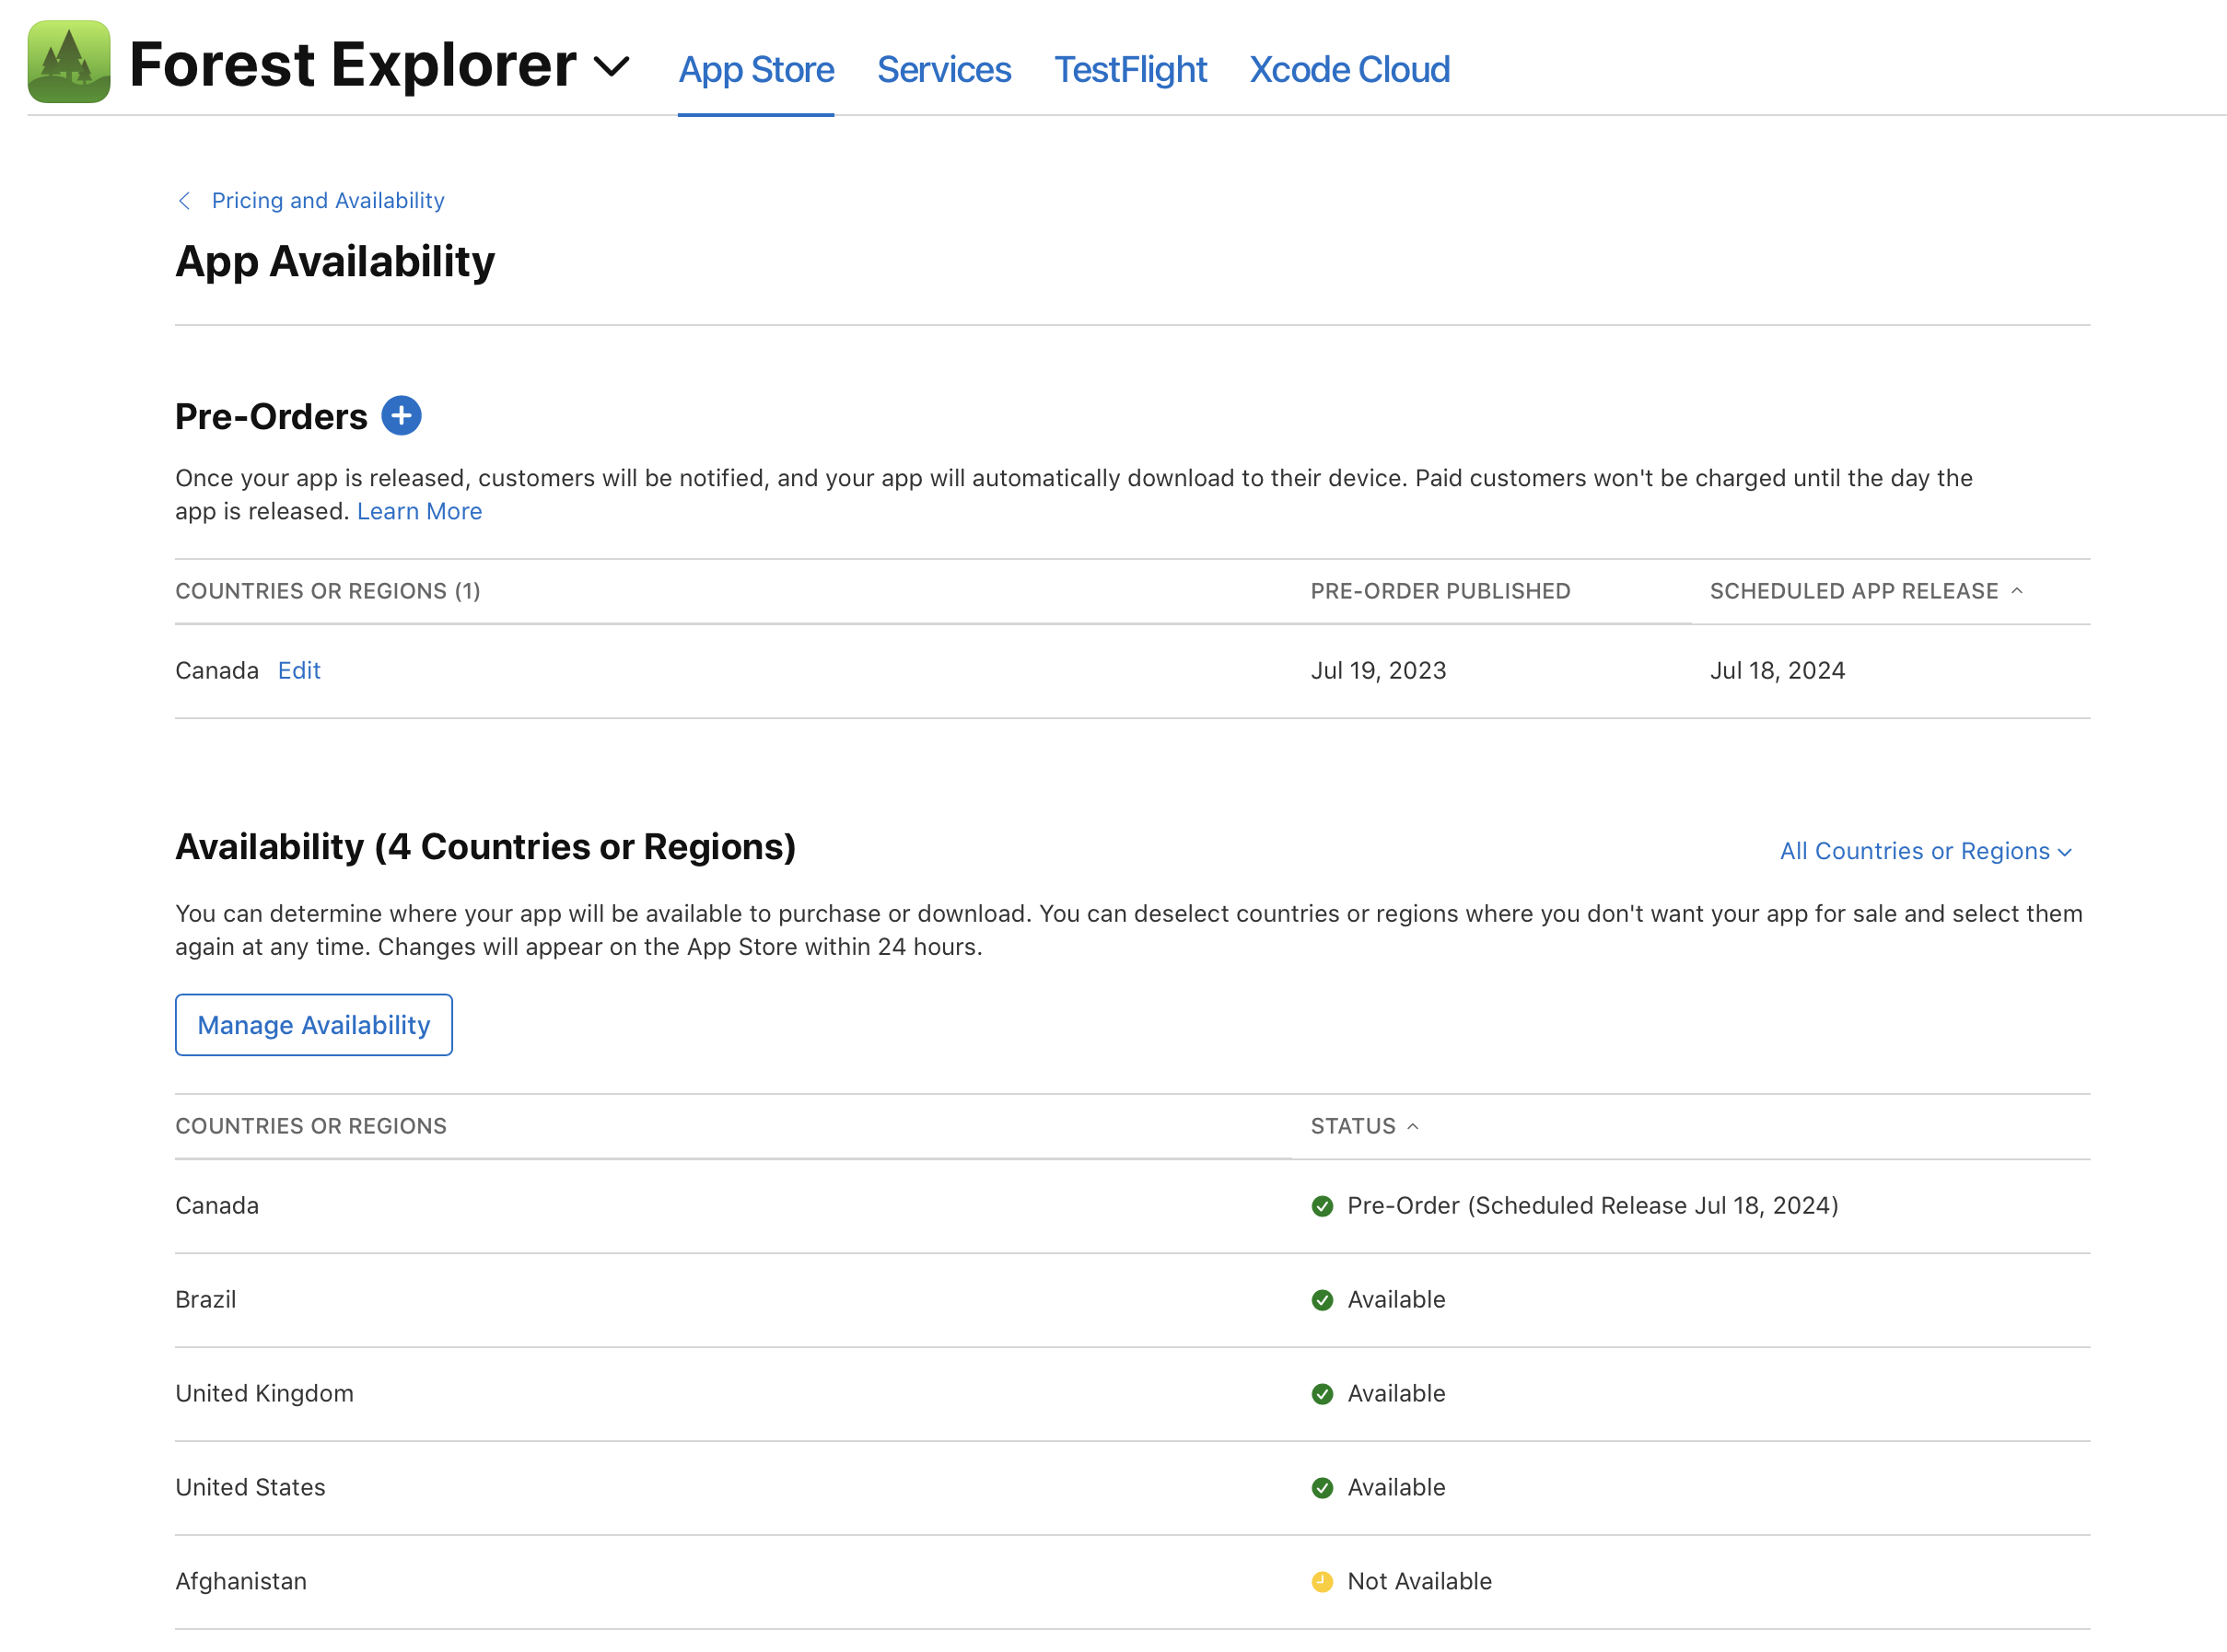Click the App Store tab icon
Image resolution: width=2227 pixels, height=1652 pixels.
(x=755, y=67)
